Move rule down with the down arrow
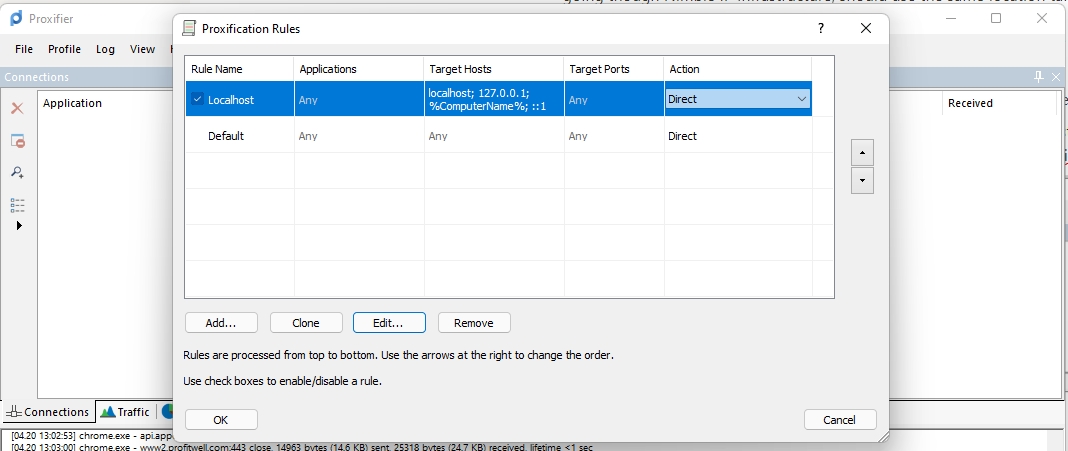 tap(861, 181)
